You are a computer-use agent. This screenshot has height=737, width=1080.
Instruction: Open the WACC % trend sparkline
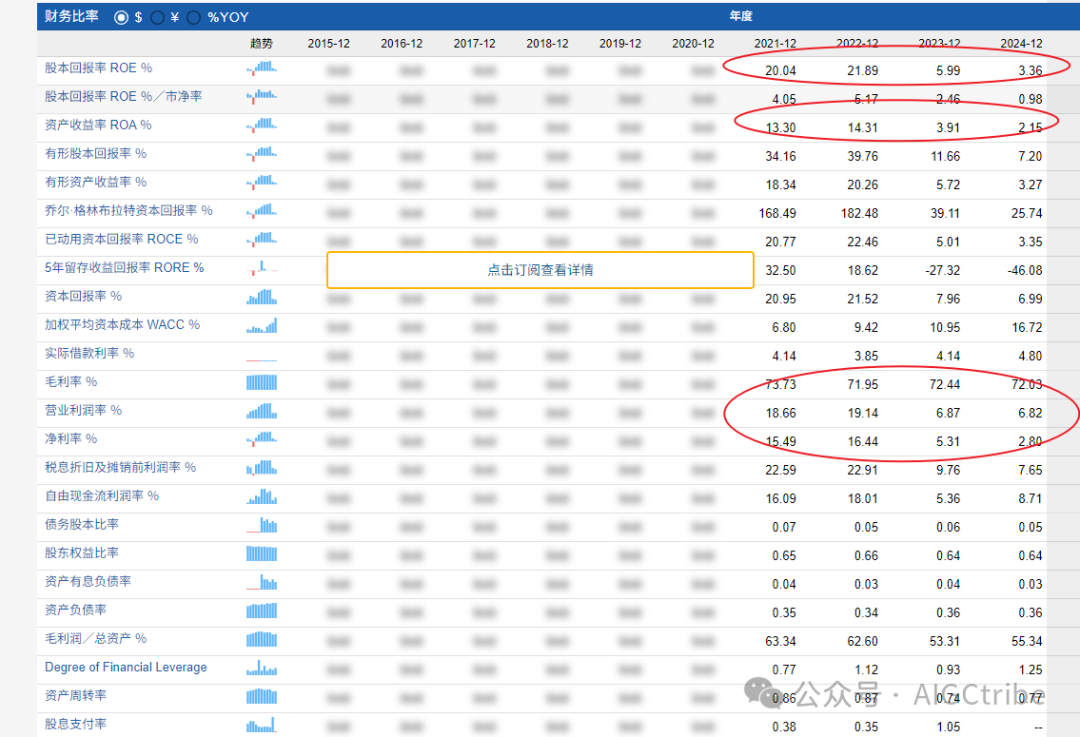[x=262, y=325]
